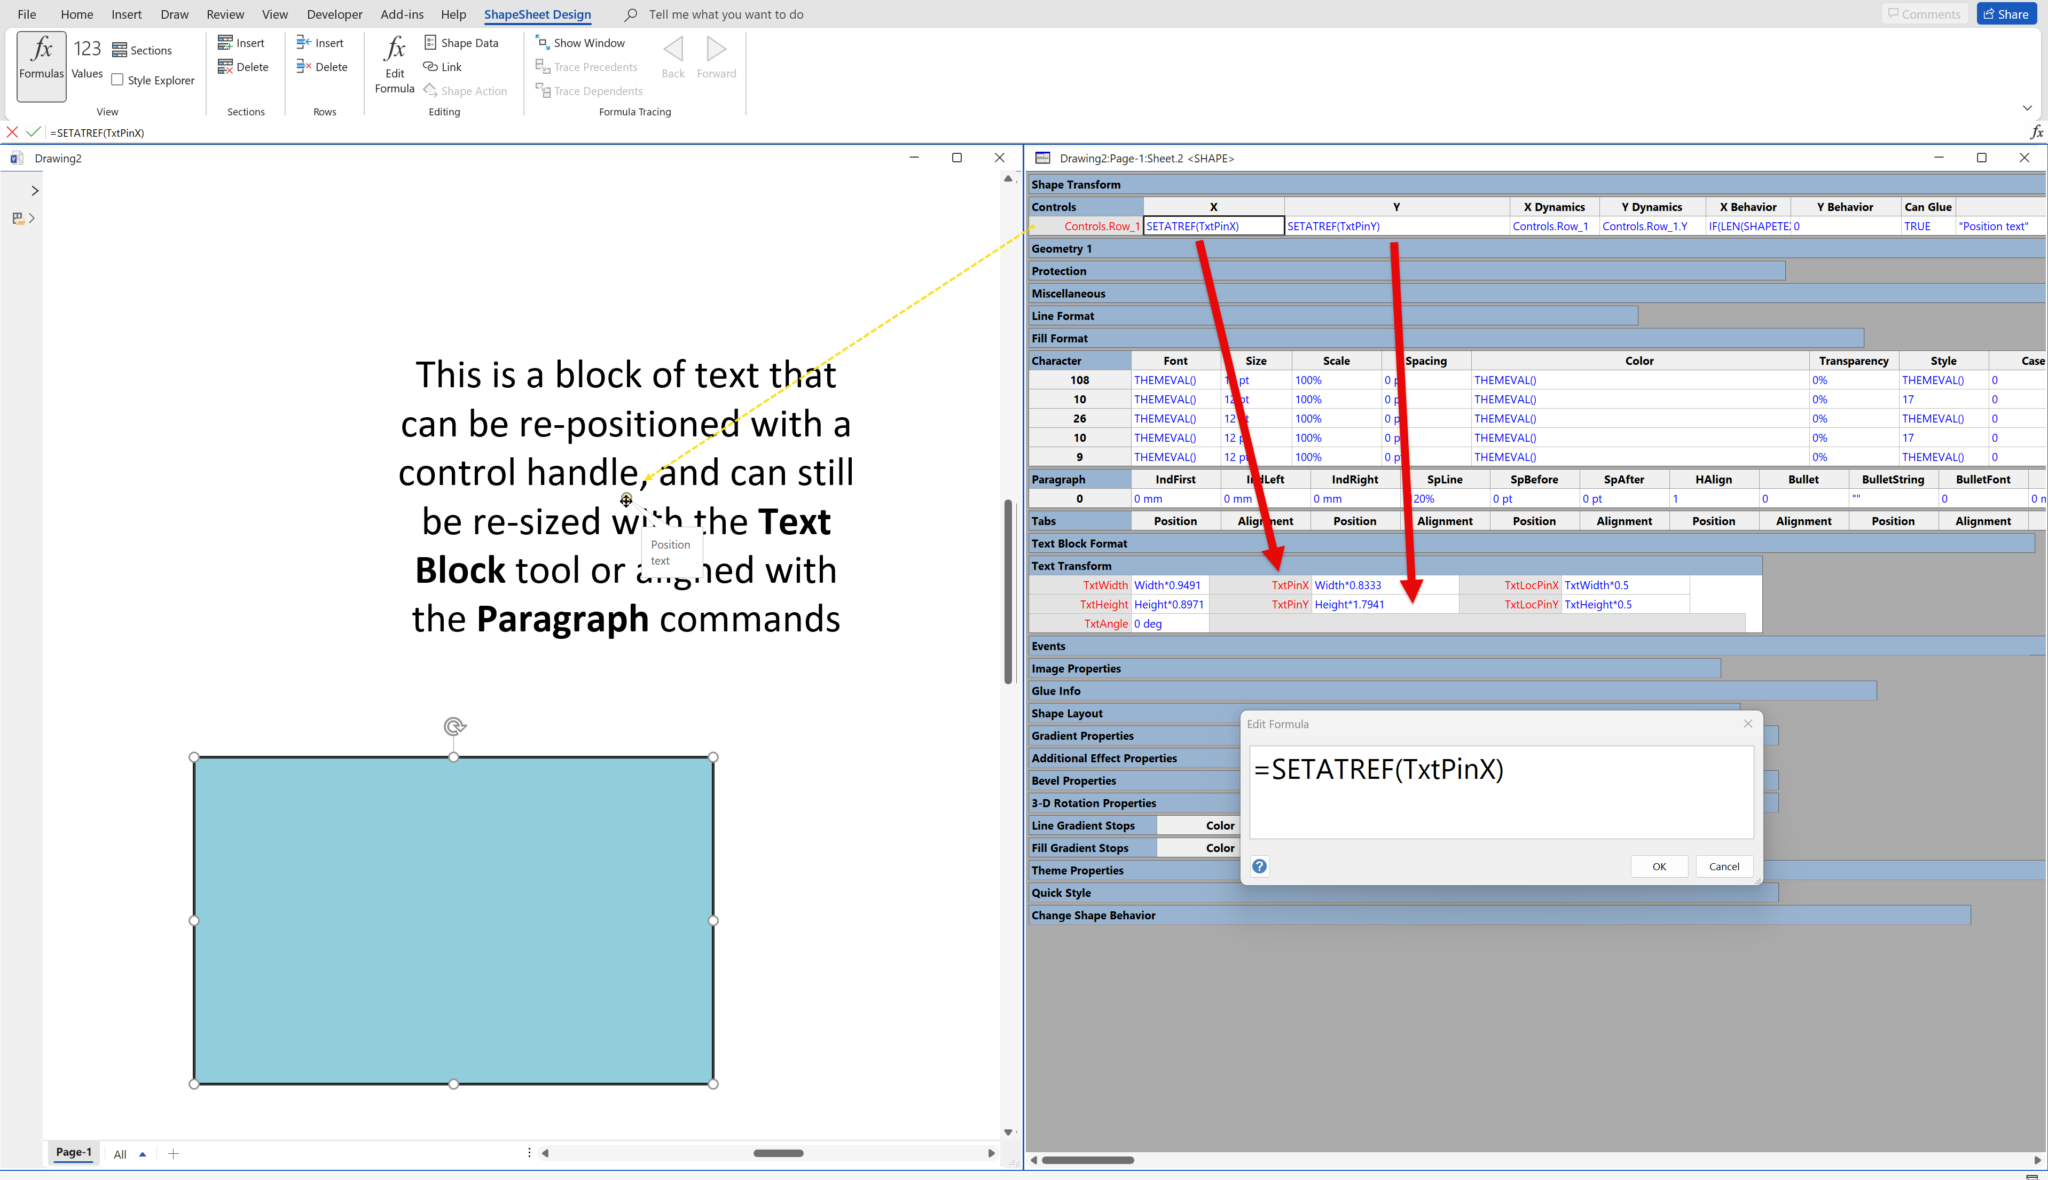The image size is (2048, 1180).
Task: Collapse the ribbon with the bottom-right chevron
Action: point(2027,107)
